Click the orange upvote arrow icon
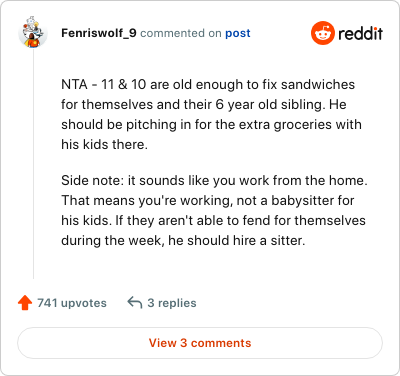 click(25, 303)
